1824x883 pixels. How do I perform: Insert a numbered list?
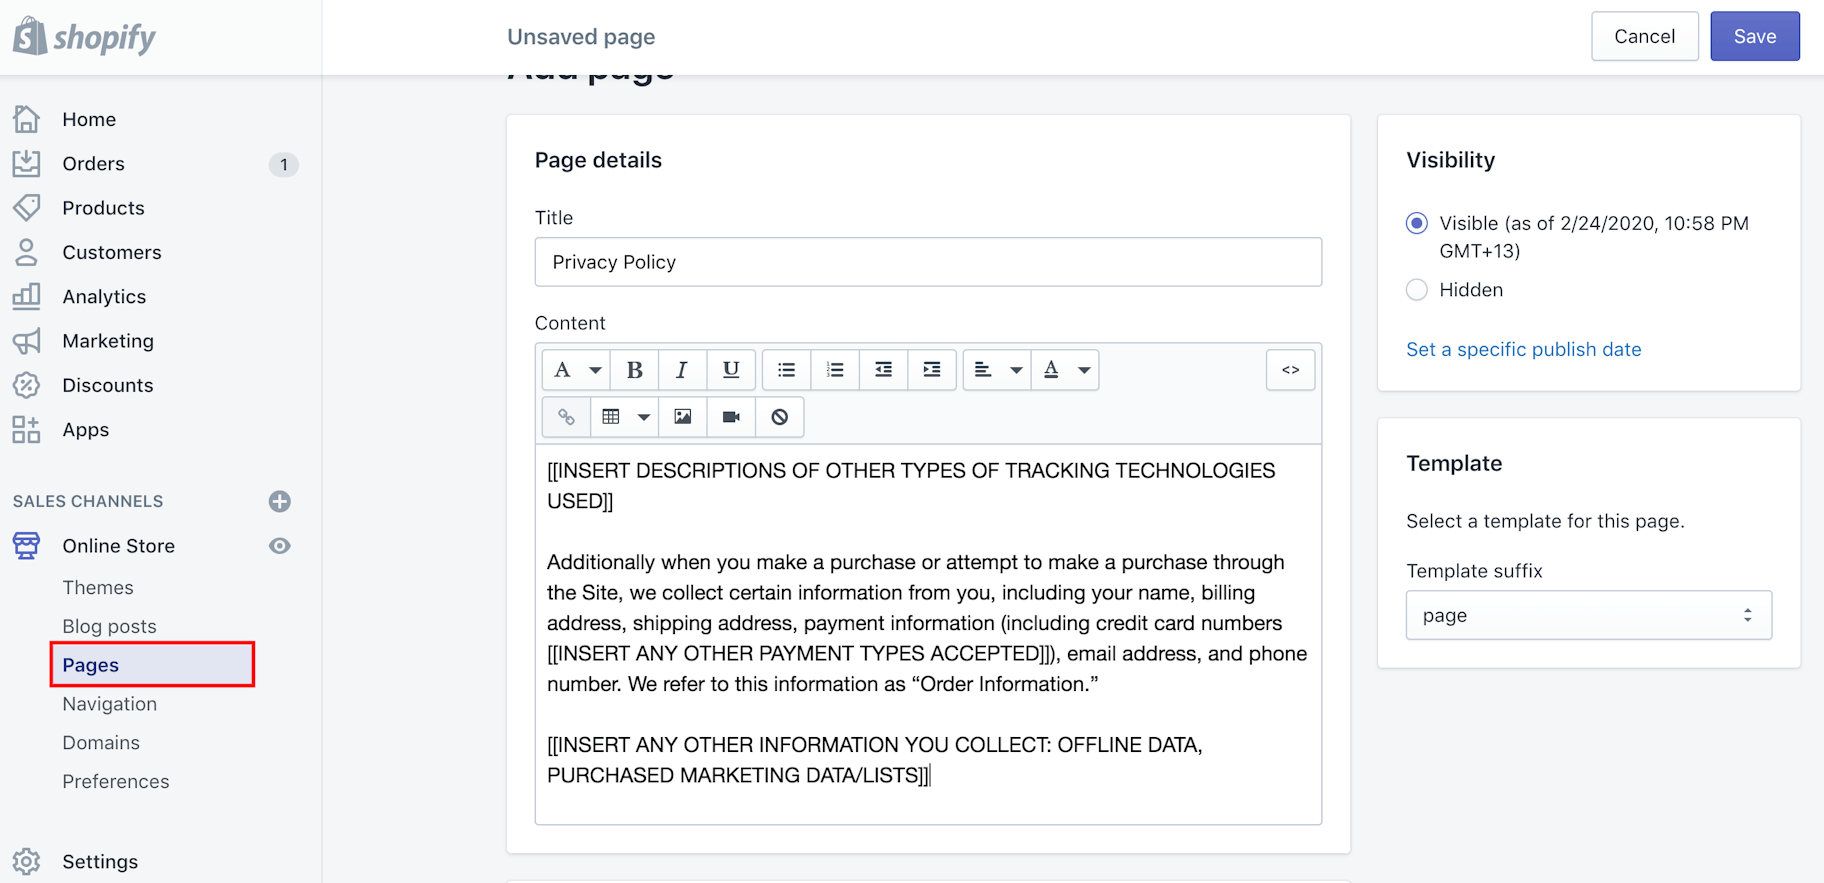click(835, 370)
